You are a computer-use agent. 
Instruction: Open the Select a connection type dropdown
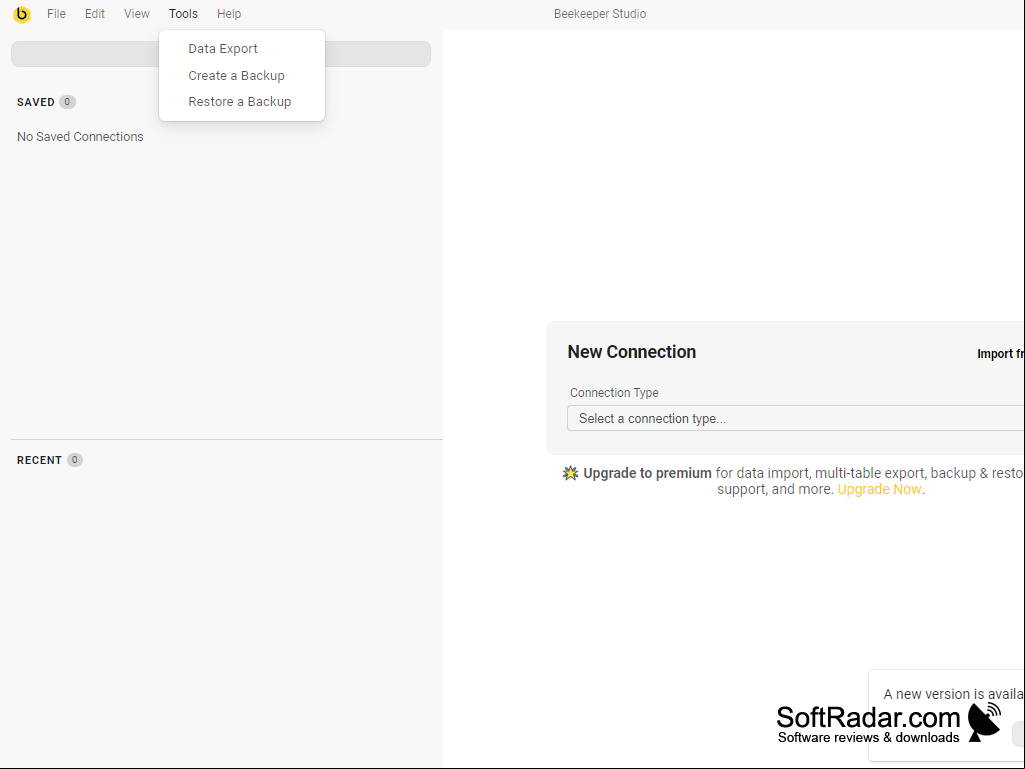click(x=796, y=419)
